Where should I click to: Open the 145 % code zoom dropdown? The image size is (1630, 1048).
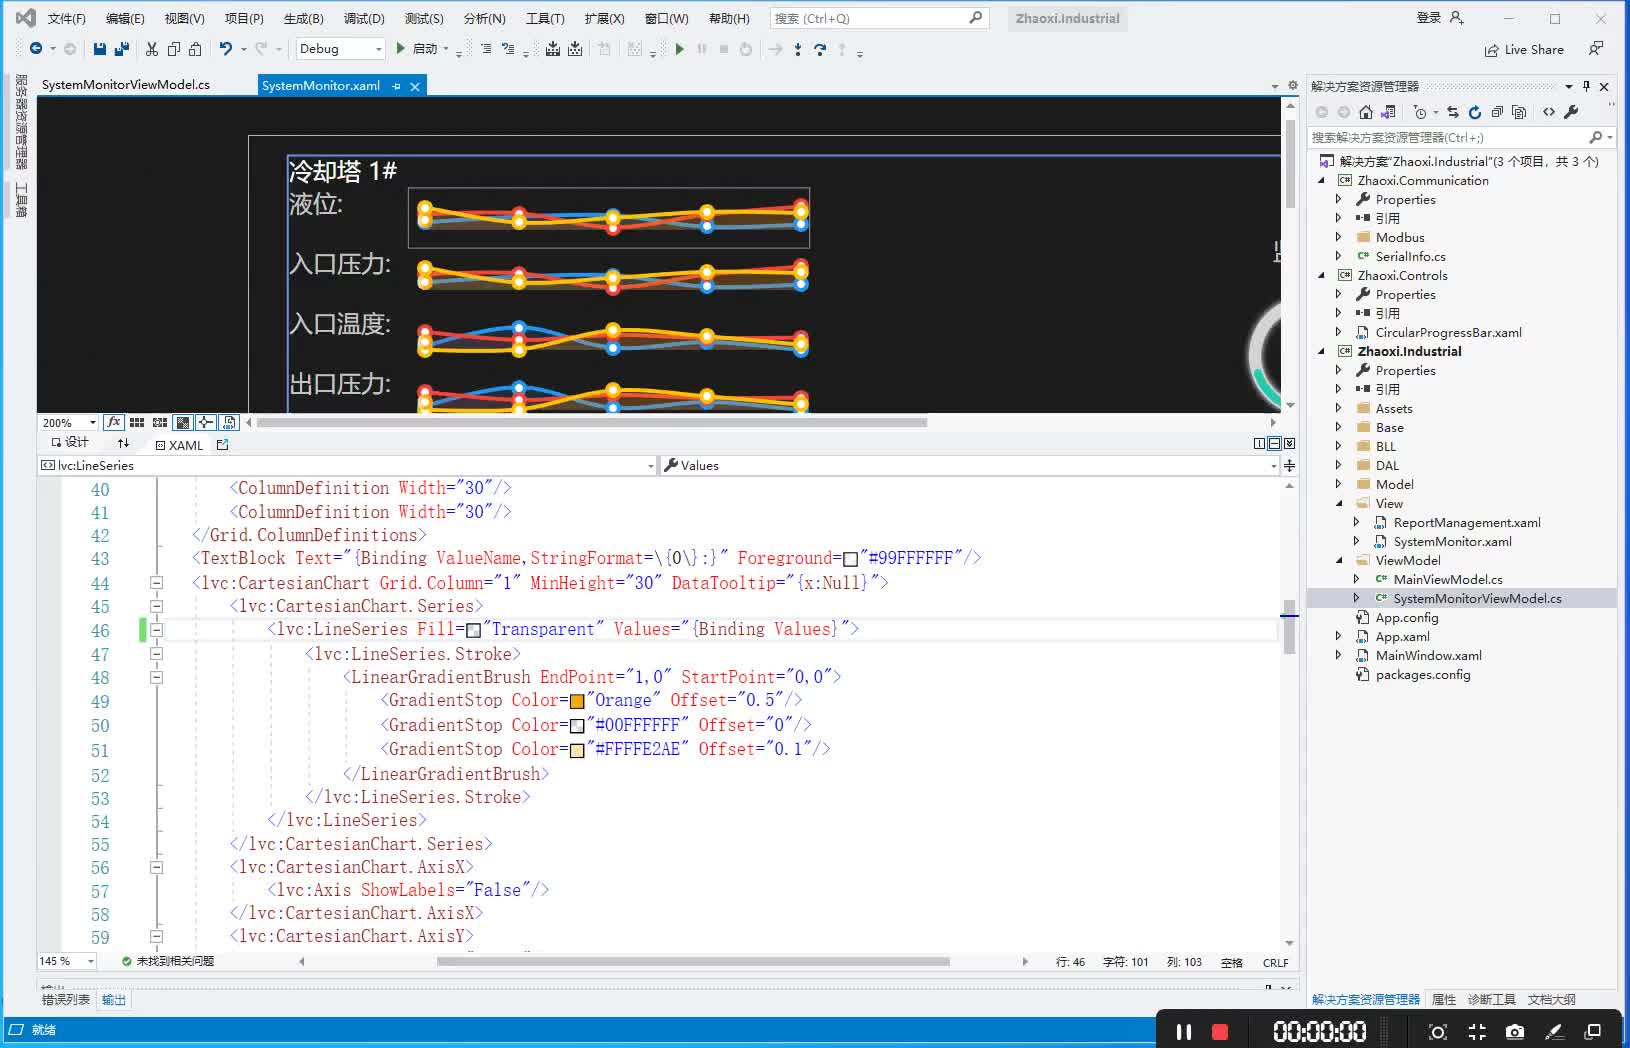91,961
